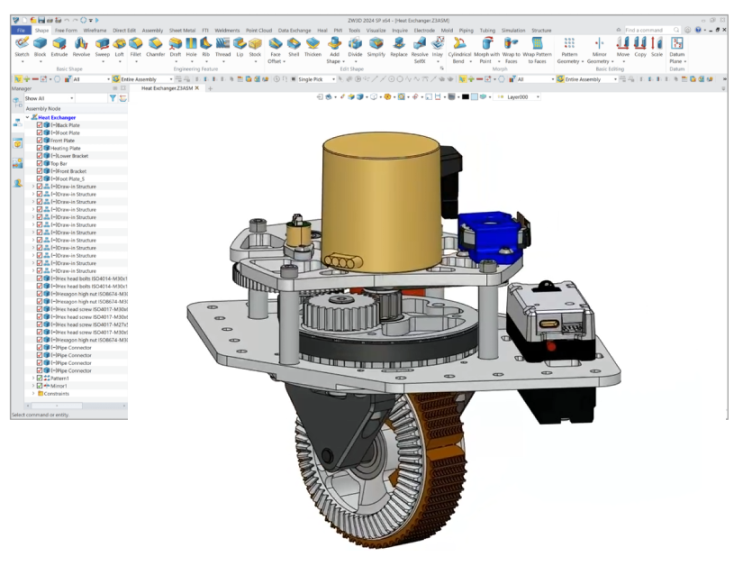Viewport: 743px width, 566px height.
Task: Toggle visibility checkbox for Top Bar
Action: tap(40, 163)
